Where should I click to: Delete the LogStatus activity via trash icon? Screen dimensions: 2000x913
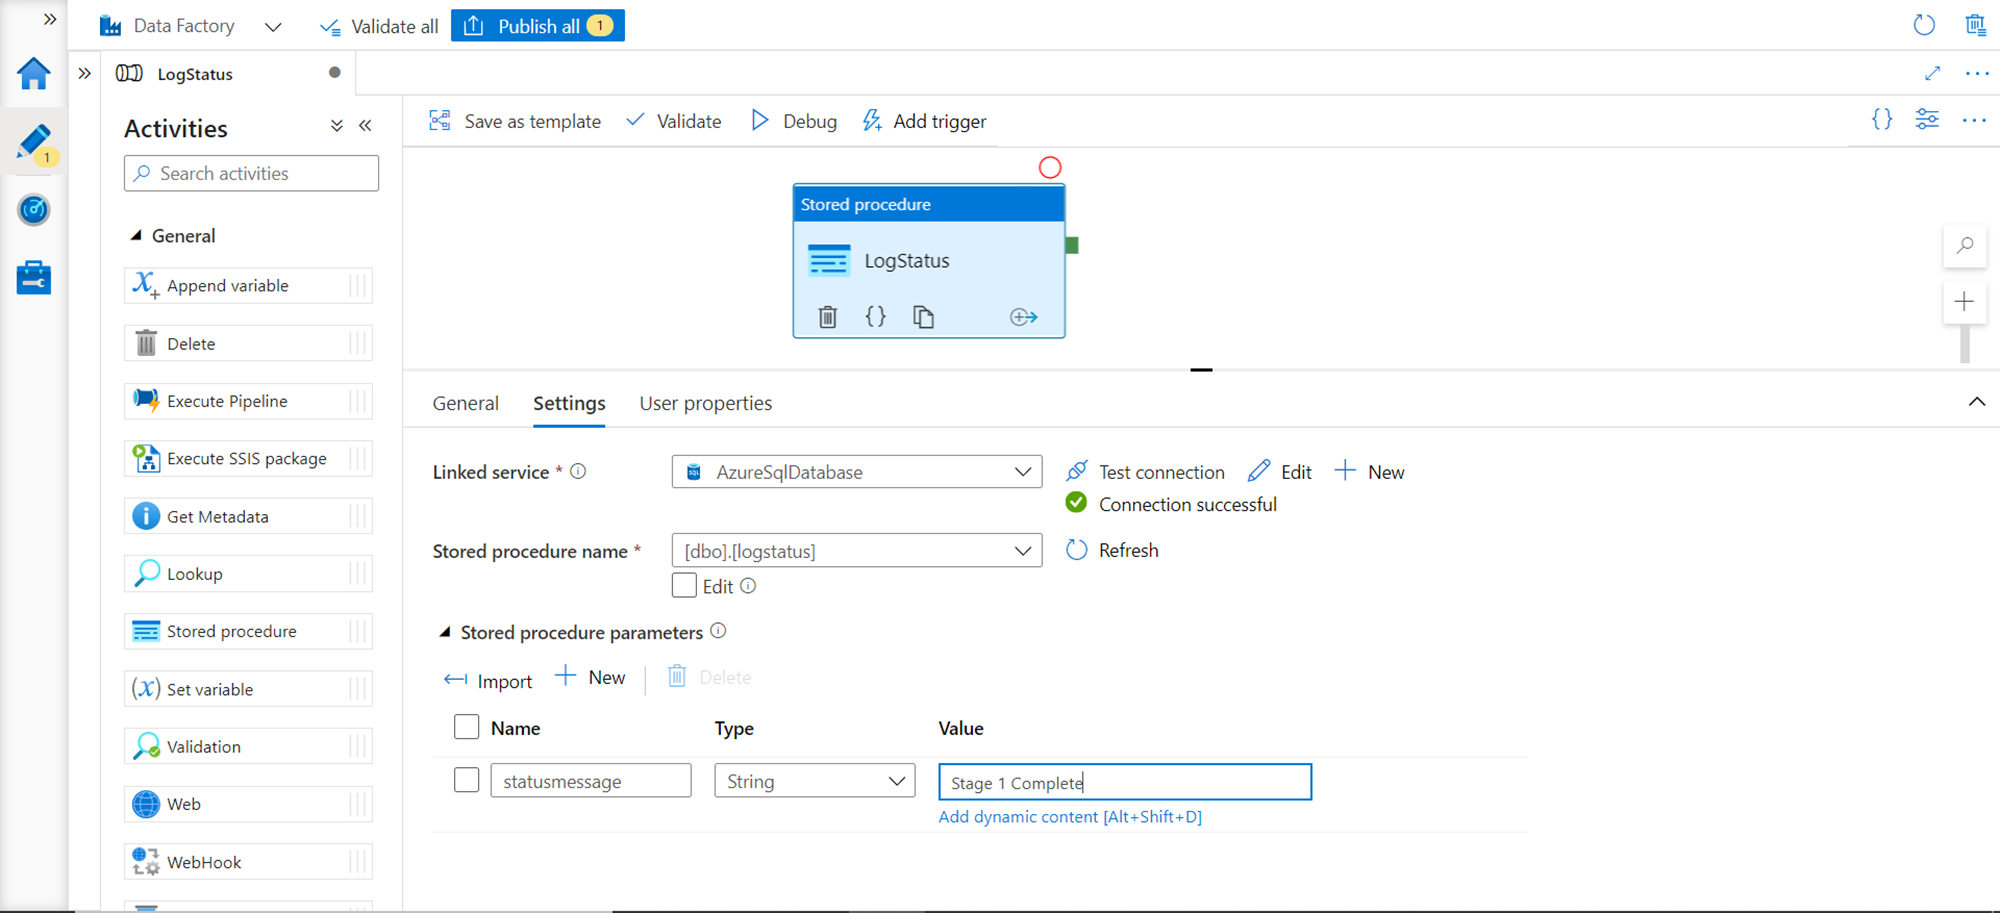827,317
